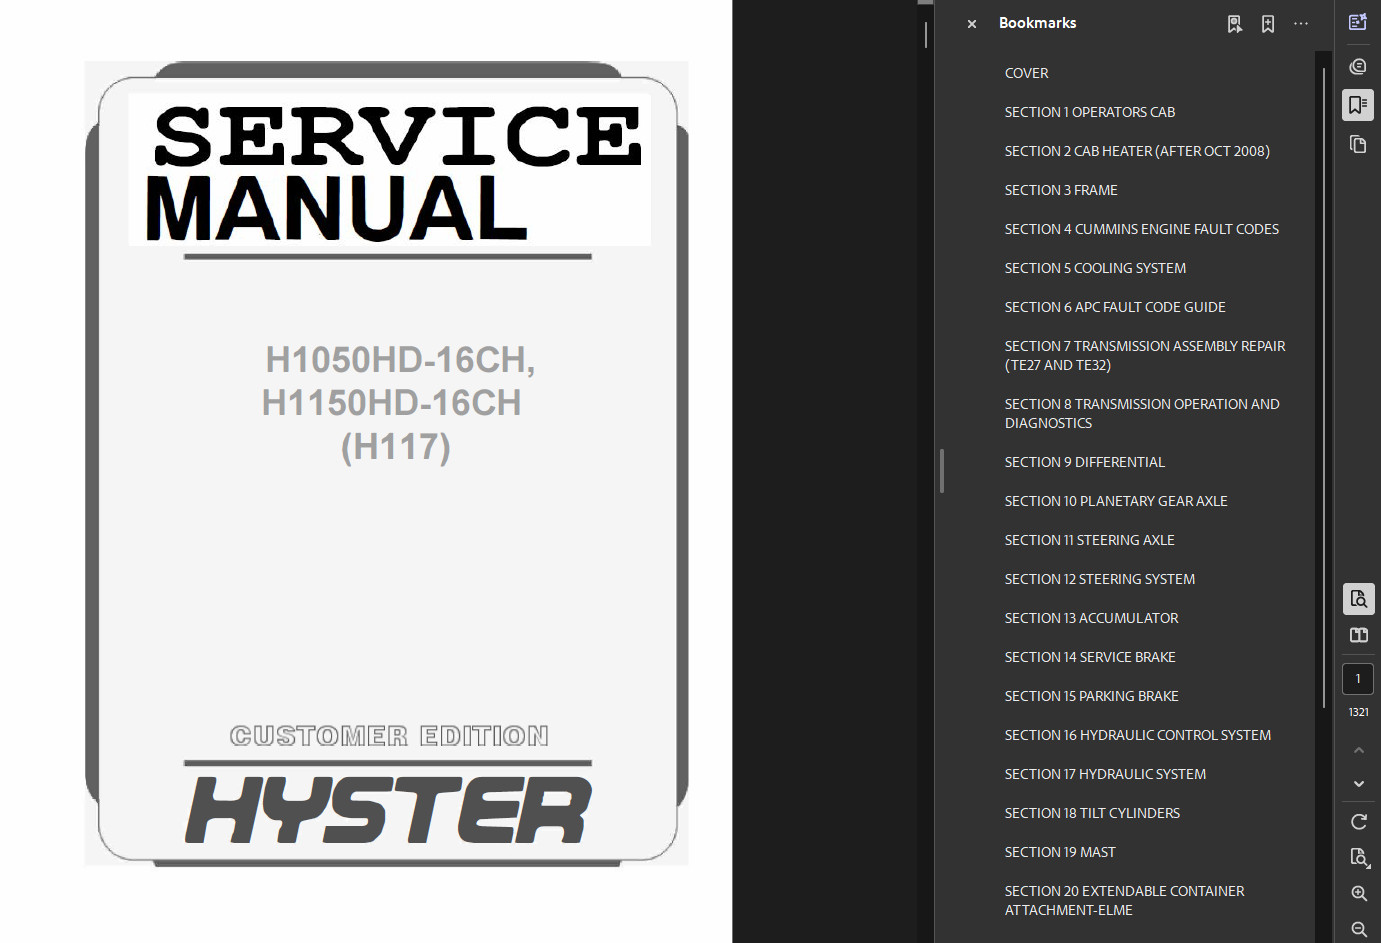Toggle the bookmarks sidebar icon

1358,105
